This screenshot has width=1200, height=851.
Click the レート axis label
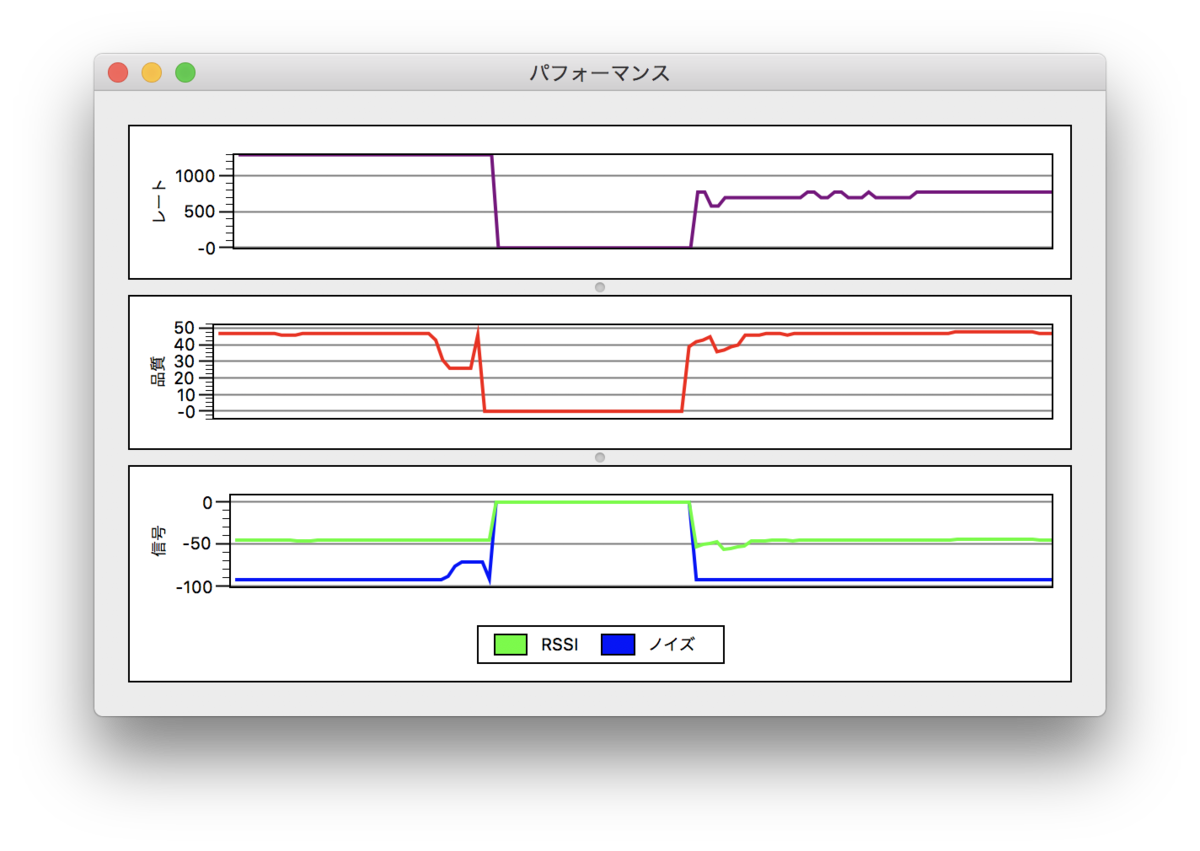(158, 202)
